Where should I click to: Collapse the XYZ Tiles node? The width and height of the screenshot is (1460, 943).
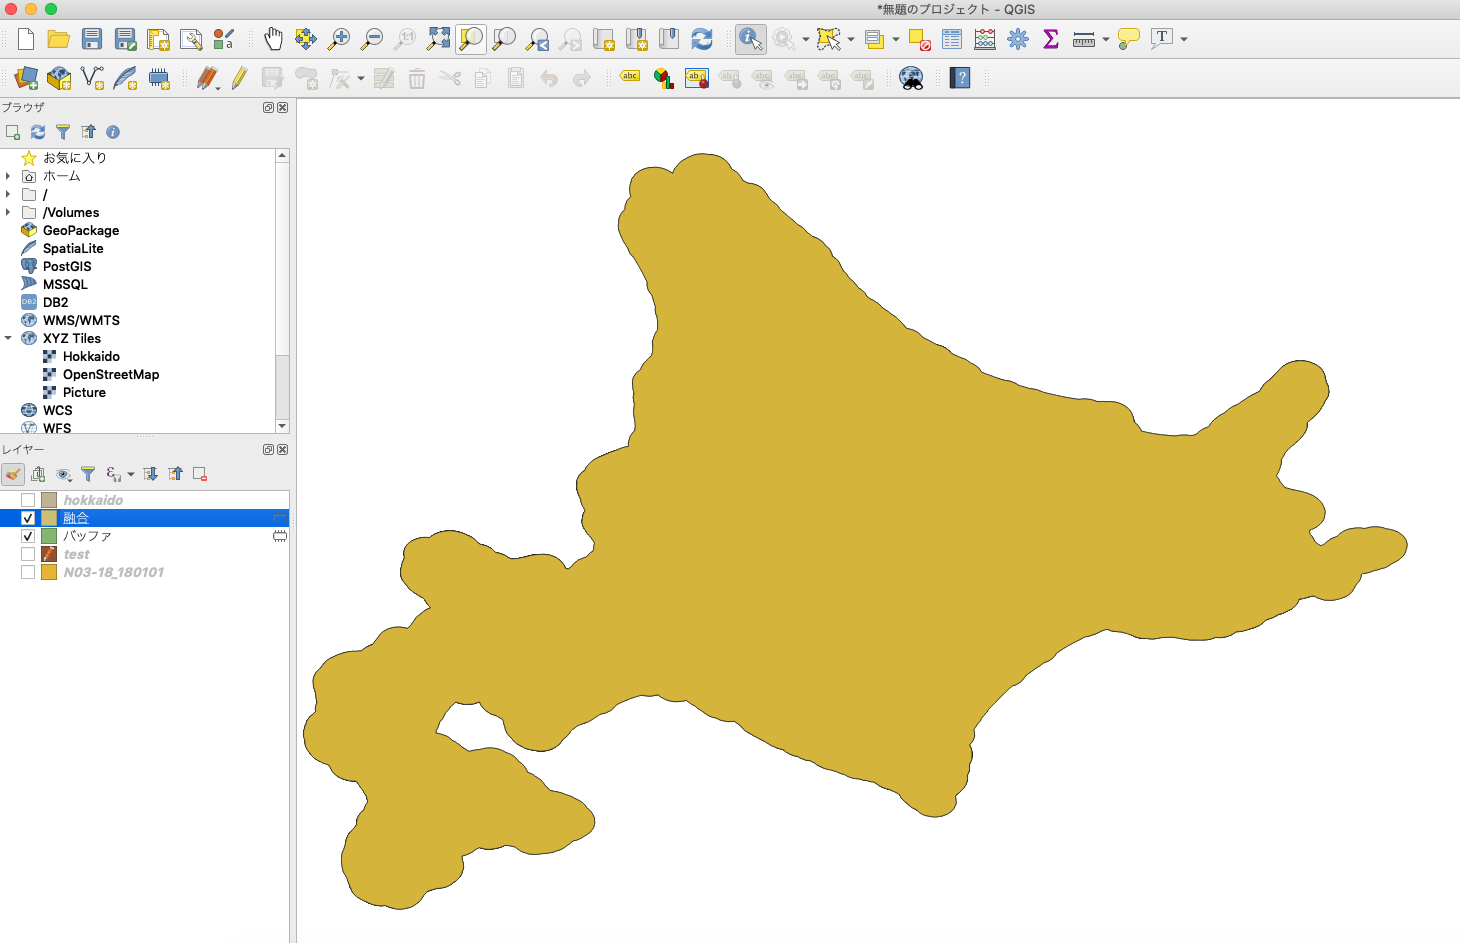(8, 338)
